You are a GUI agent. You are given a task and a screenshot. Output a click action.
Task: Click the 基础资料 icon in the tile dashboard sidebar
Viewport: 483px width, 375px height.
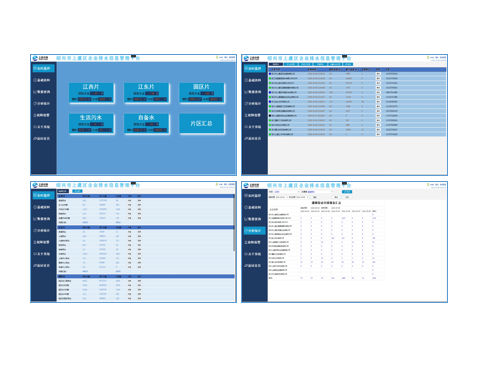pos(35,80)
